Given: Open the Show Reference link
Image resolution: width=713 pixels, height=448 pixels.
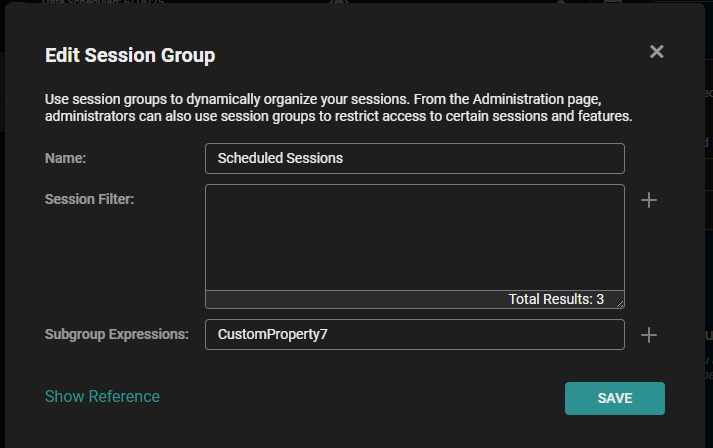Looking at the screenshot, I should (x=102, y=396).
